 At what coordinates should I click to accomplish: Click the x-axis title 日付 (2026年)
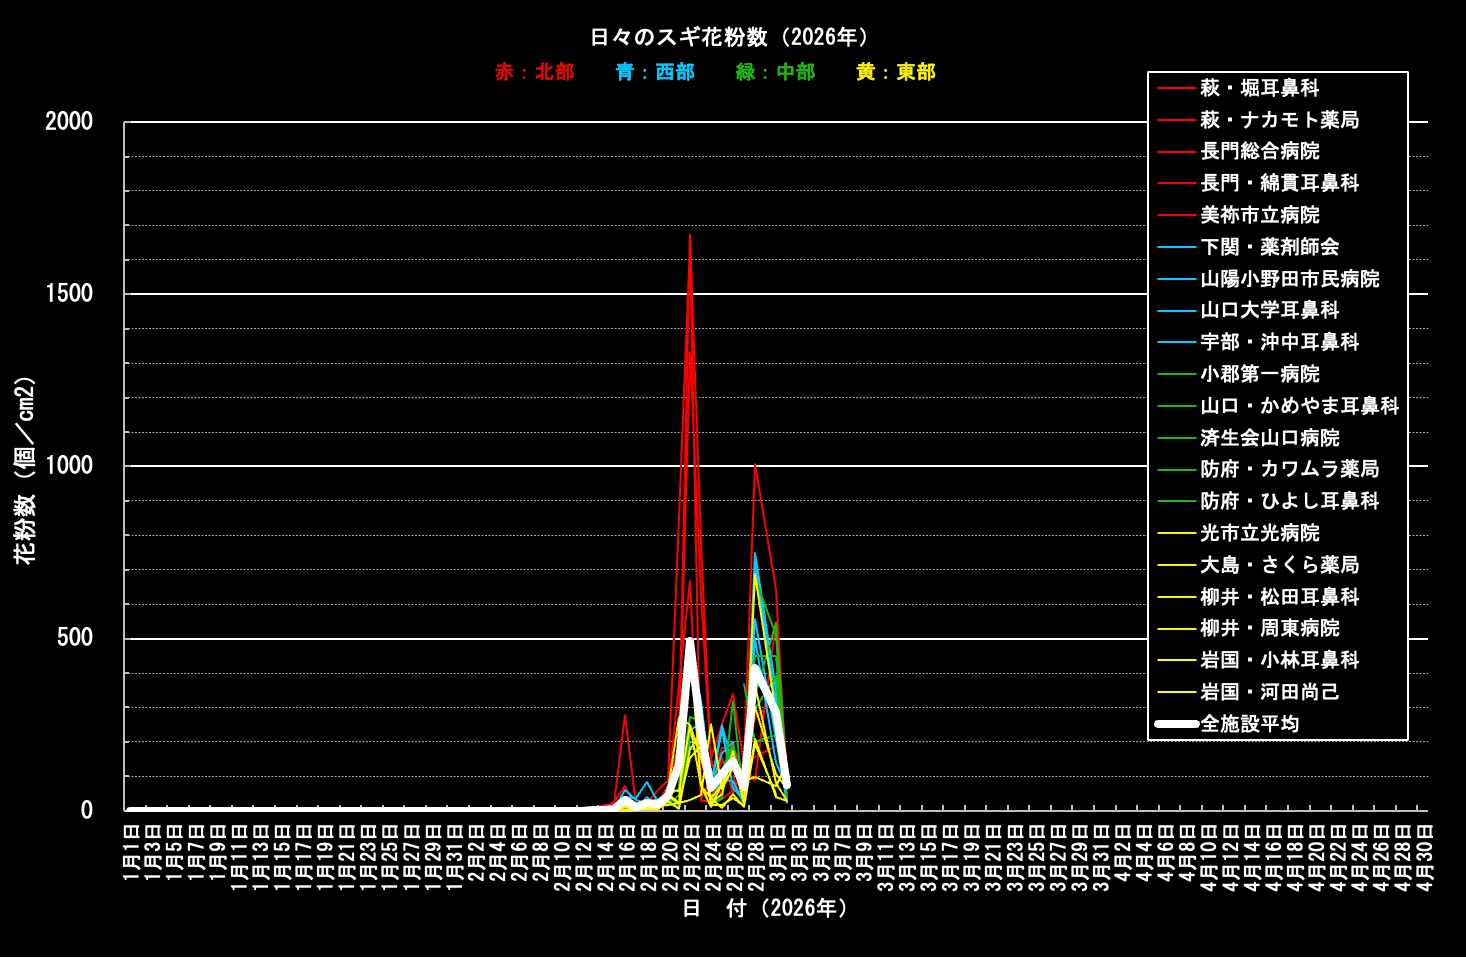click(x=766, y=908)
